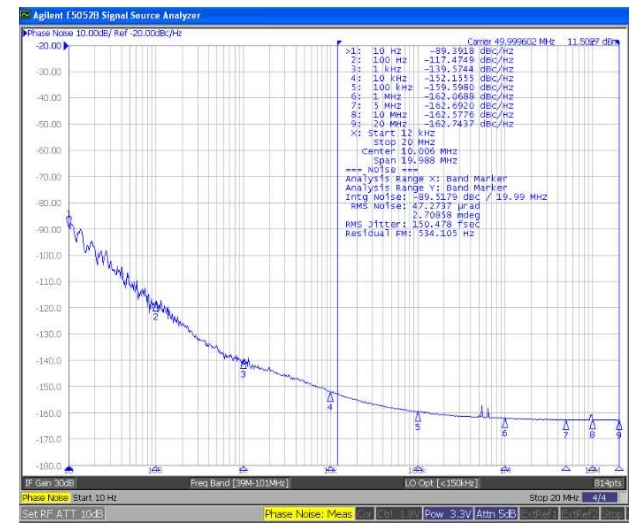The width and height of the screenshot is (638, 527).
Task: Click marker 5 readout -159.5980 dBc/Hz
Action: (469, 87)
